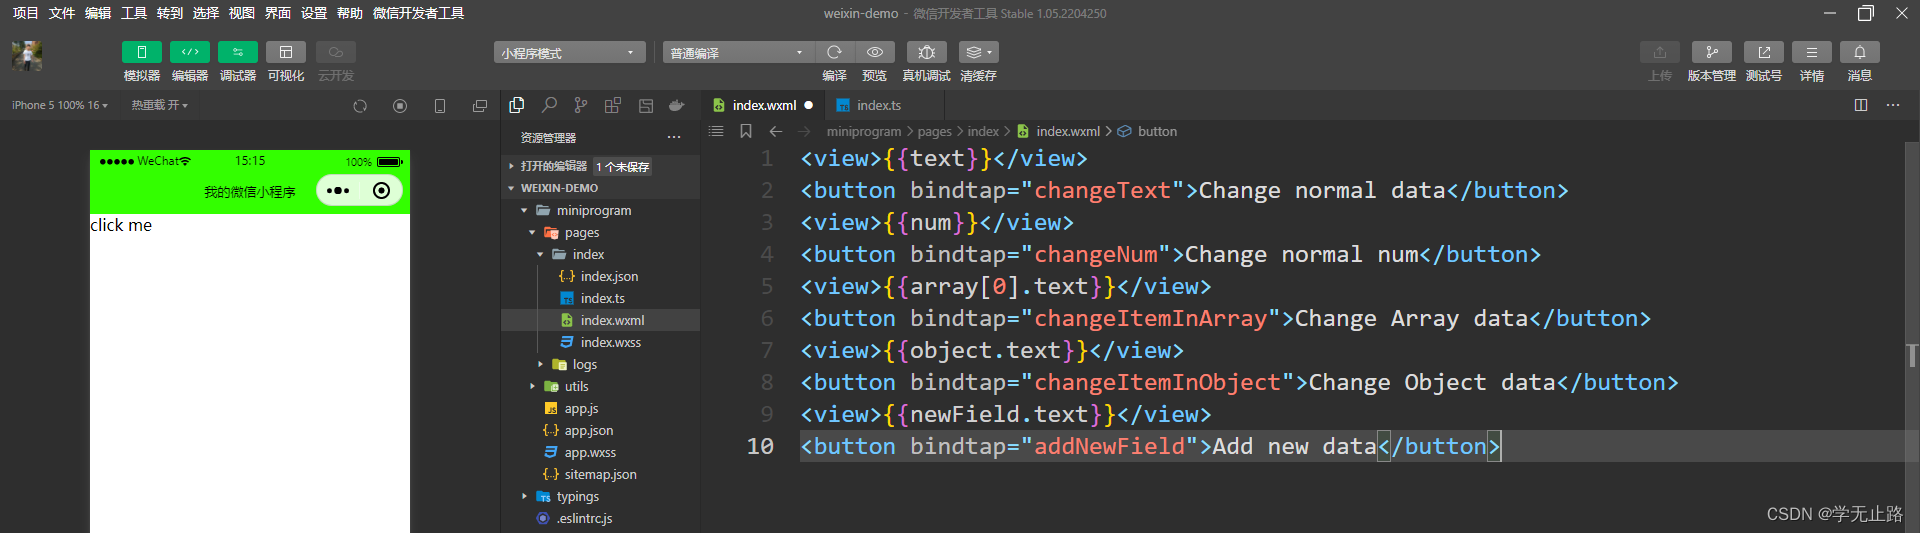Image resolution: width=1920 pixels, height=533 pixels.
Task: Toggle the Visualization (可视化) button
Action: (285, 52)
